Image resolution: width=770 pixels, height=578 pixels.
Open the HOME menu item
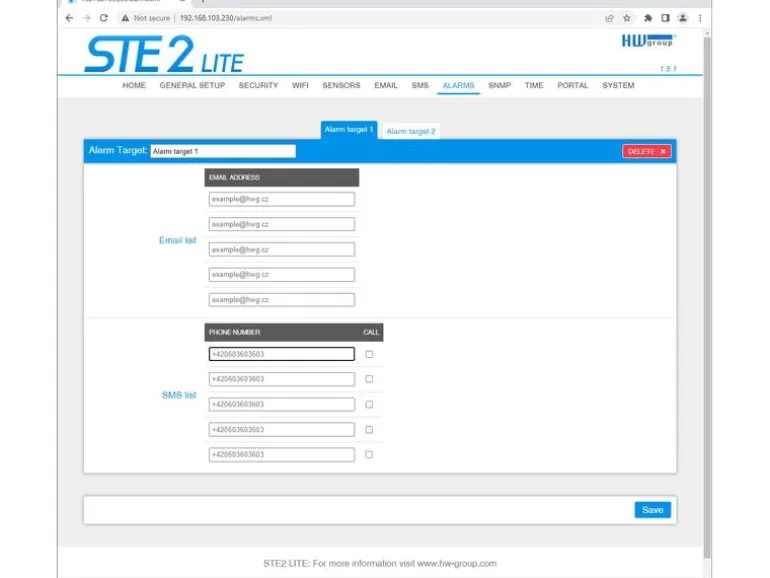click(134, 85)
